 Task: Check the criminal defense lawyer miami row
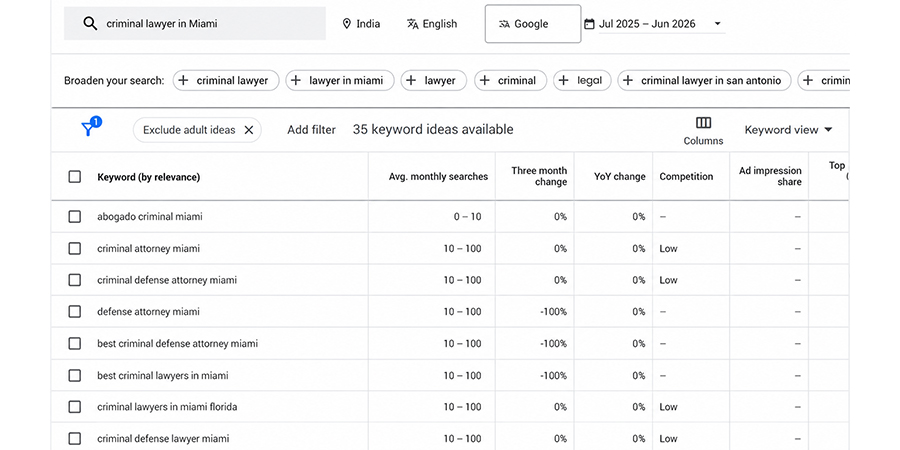(x=75, y=439)
